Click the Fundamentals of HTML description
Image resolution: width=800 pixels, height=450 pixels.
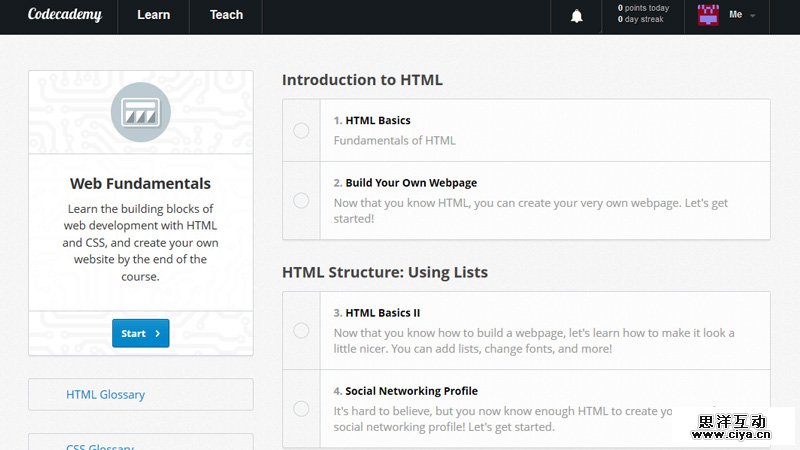pos(394,140)
